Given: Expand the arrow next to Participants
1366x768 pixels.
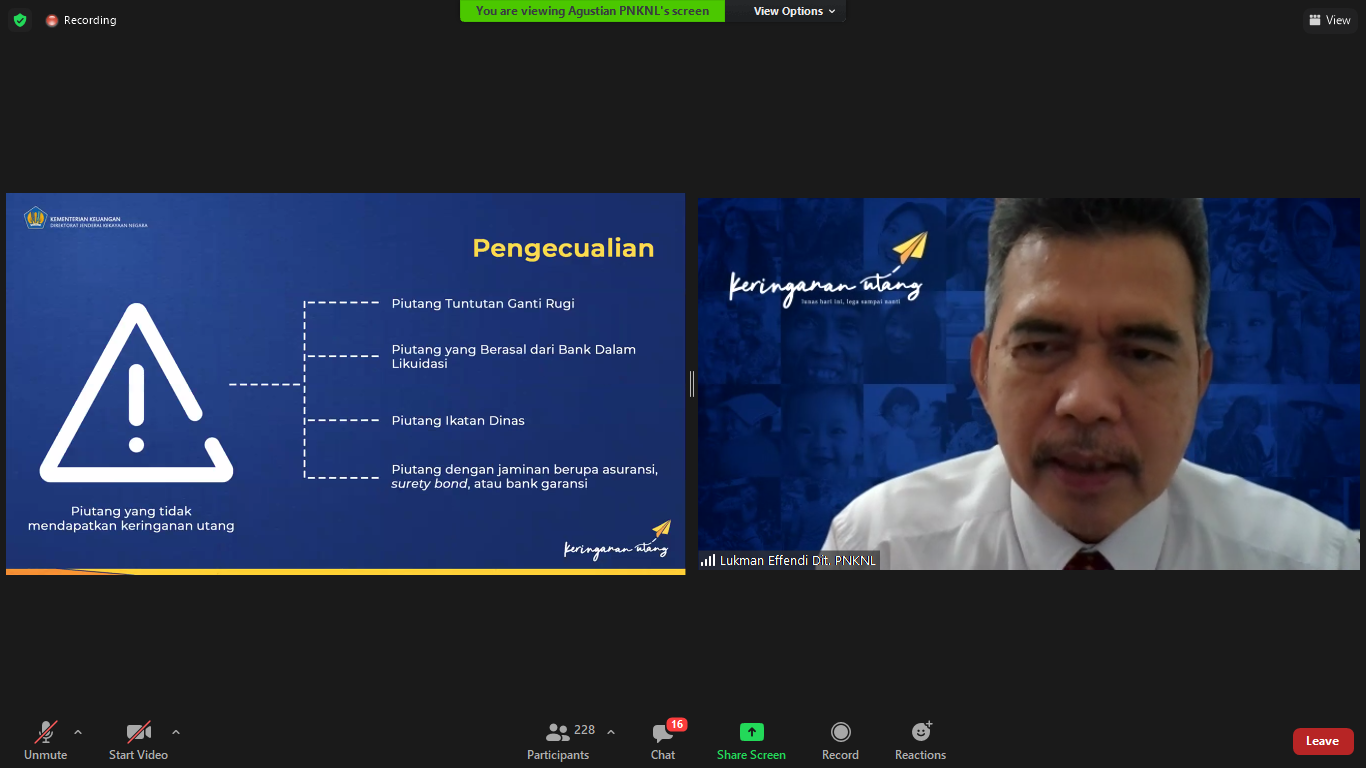Looking at the screenshot, I should coord(611,732).
